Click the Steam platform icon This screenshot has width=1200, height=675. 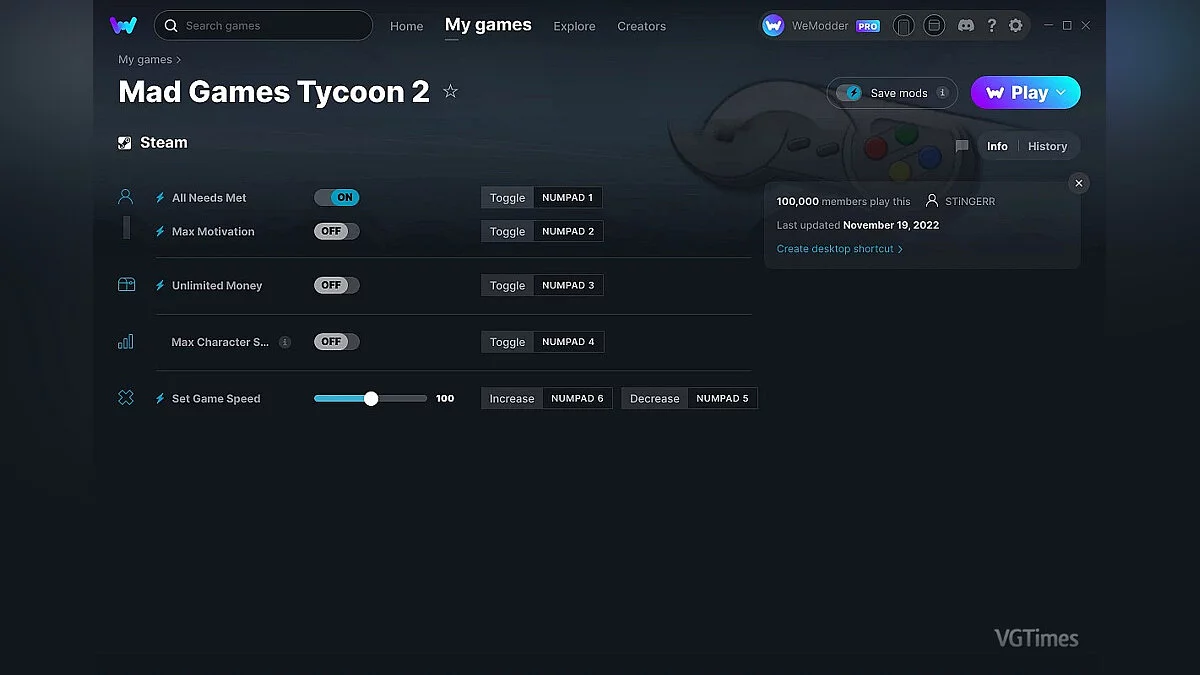pyautogui.click(x=125, y=143)
